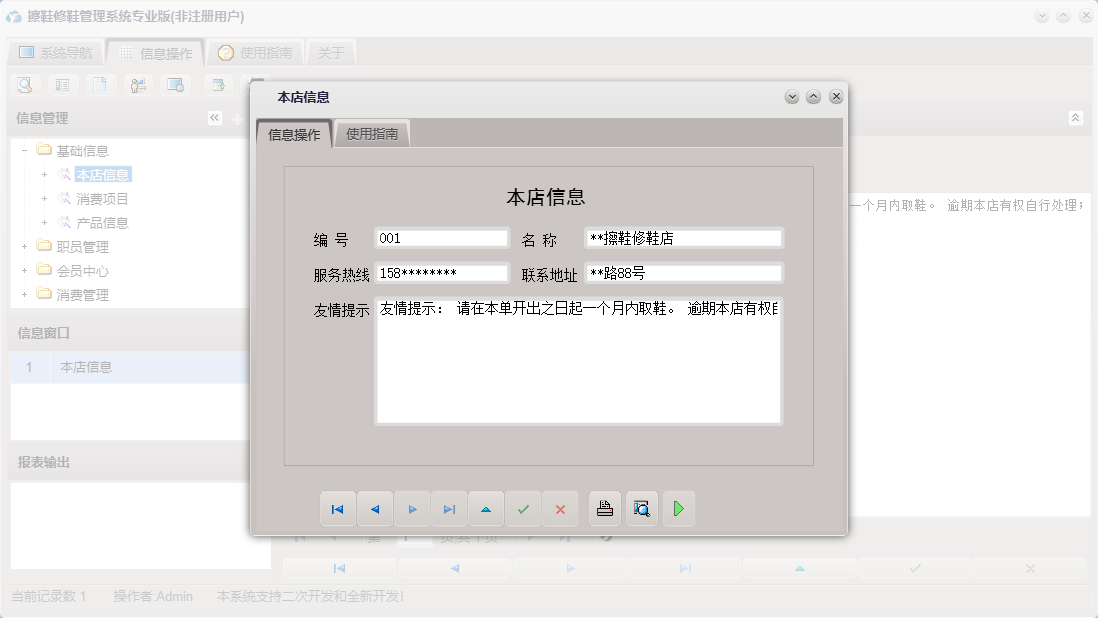Screen dimensions: 1098x618
Task: Jump to the last record
Action: (449, 509)
